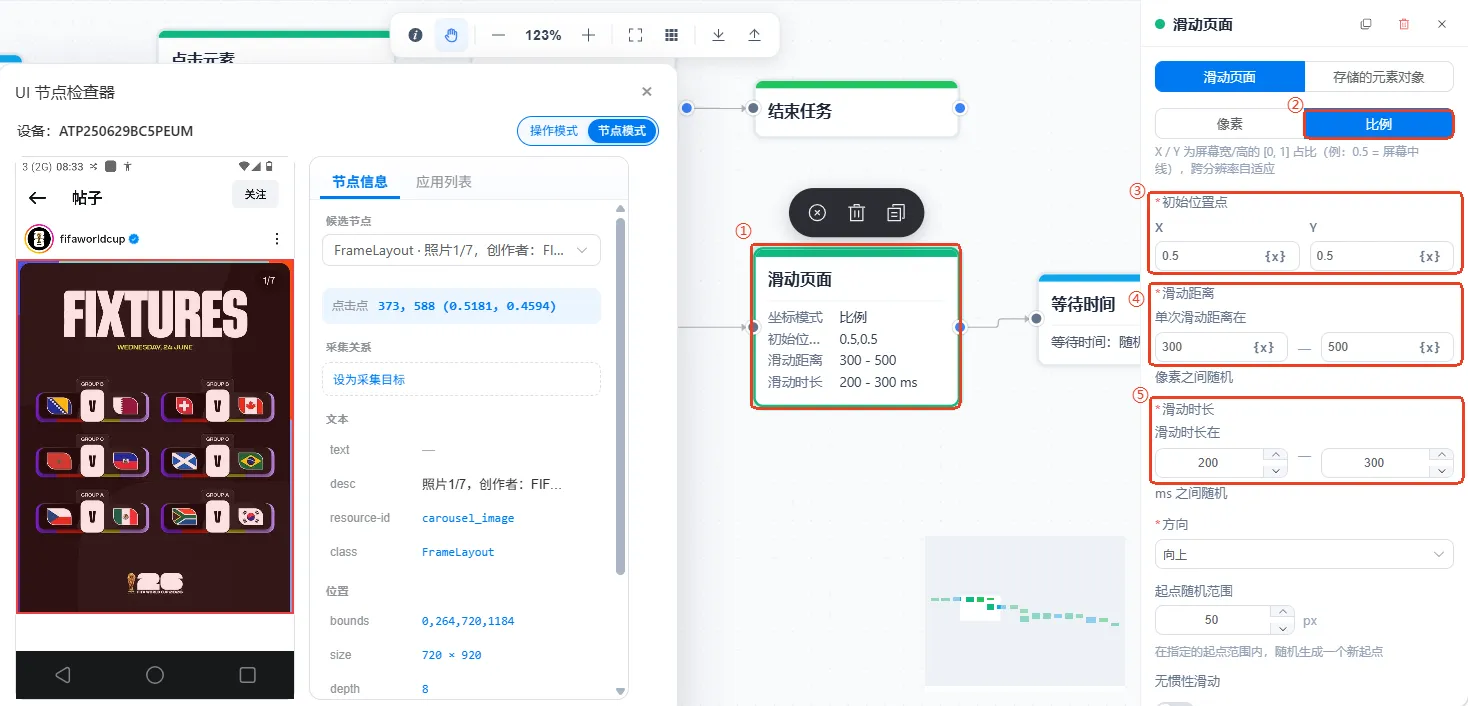Duplicate node with floating copy icon
1468x706 pixels.
pos(895,212)
